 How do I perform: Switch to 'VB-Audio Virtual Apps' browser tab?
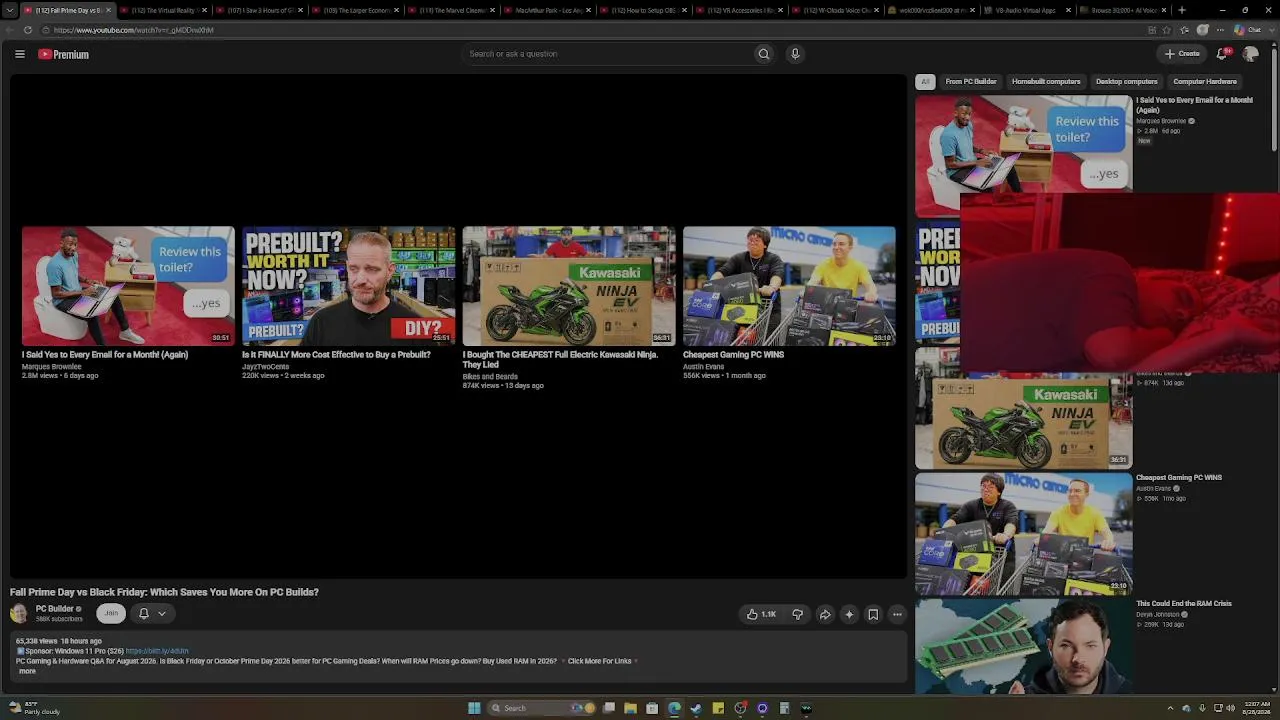pyautogui.click(x=1025, y=10)
